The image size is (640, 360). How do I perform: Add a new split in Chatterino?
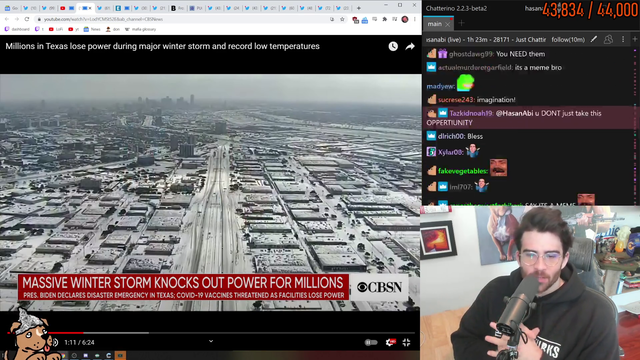(635, 39)
